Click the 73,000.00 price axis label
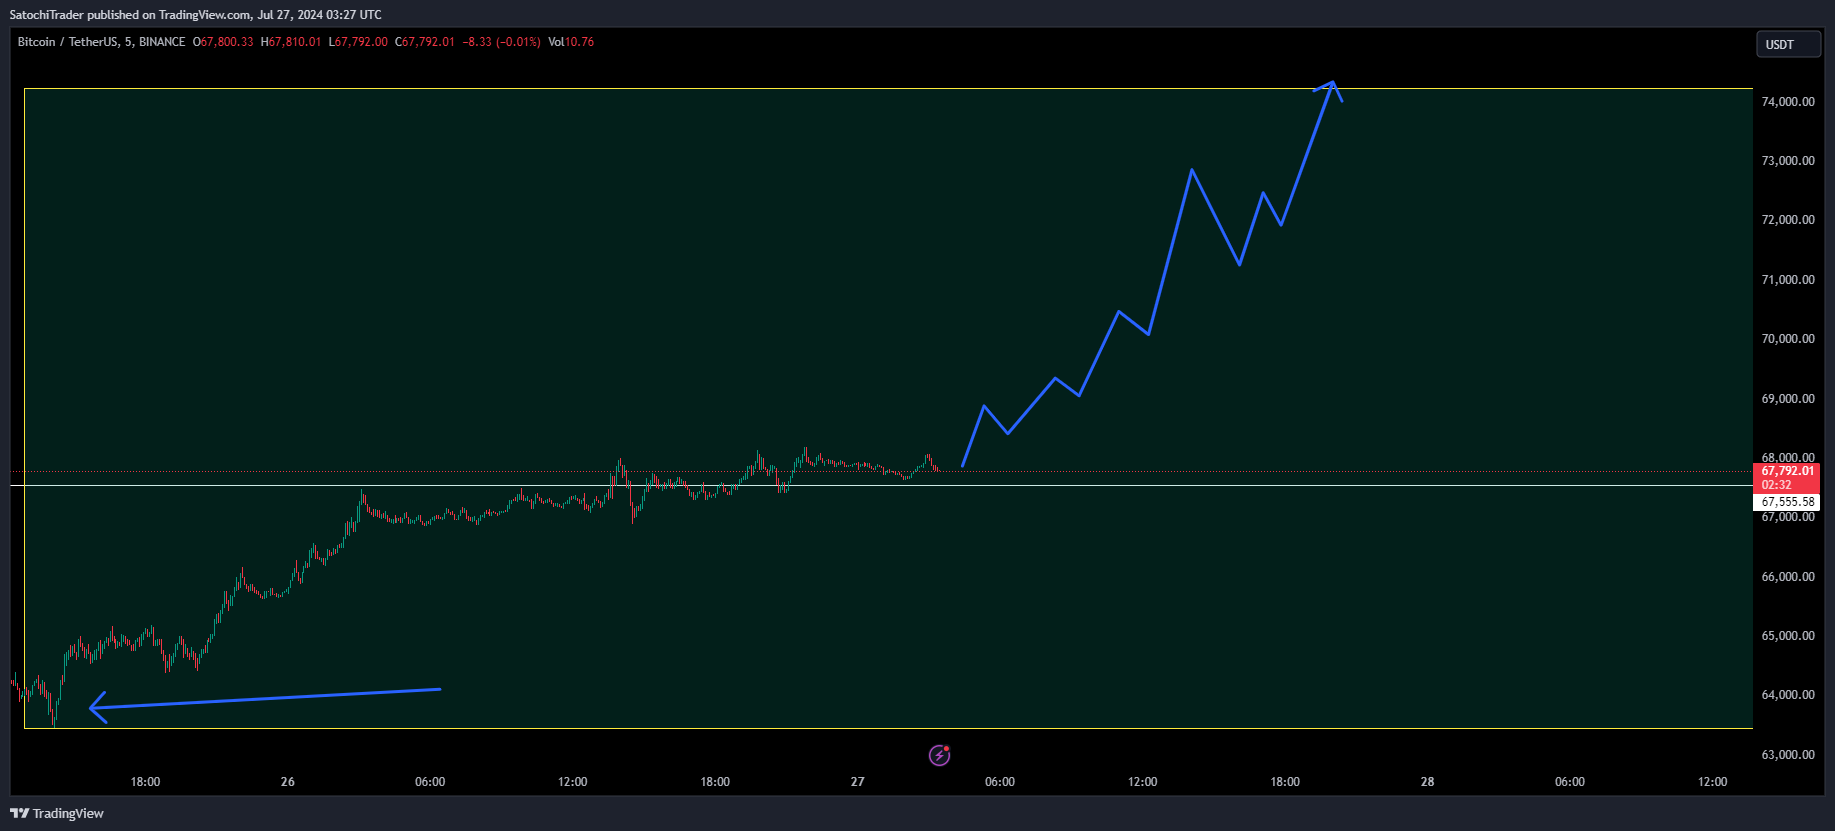1835x831 pixels. 1788,161
